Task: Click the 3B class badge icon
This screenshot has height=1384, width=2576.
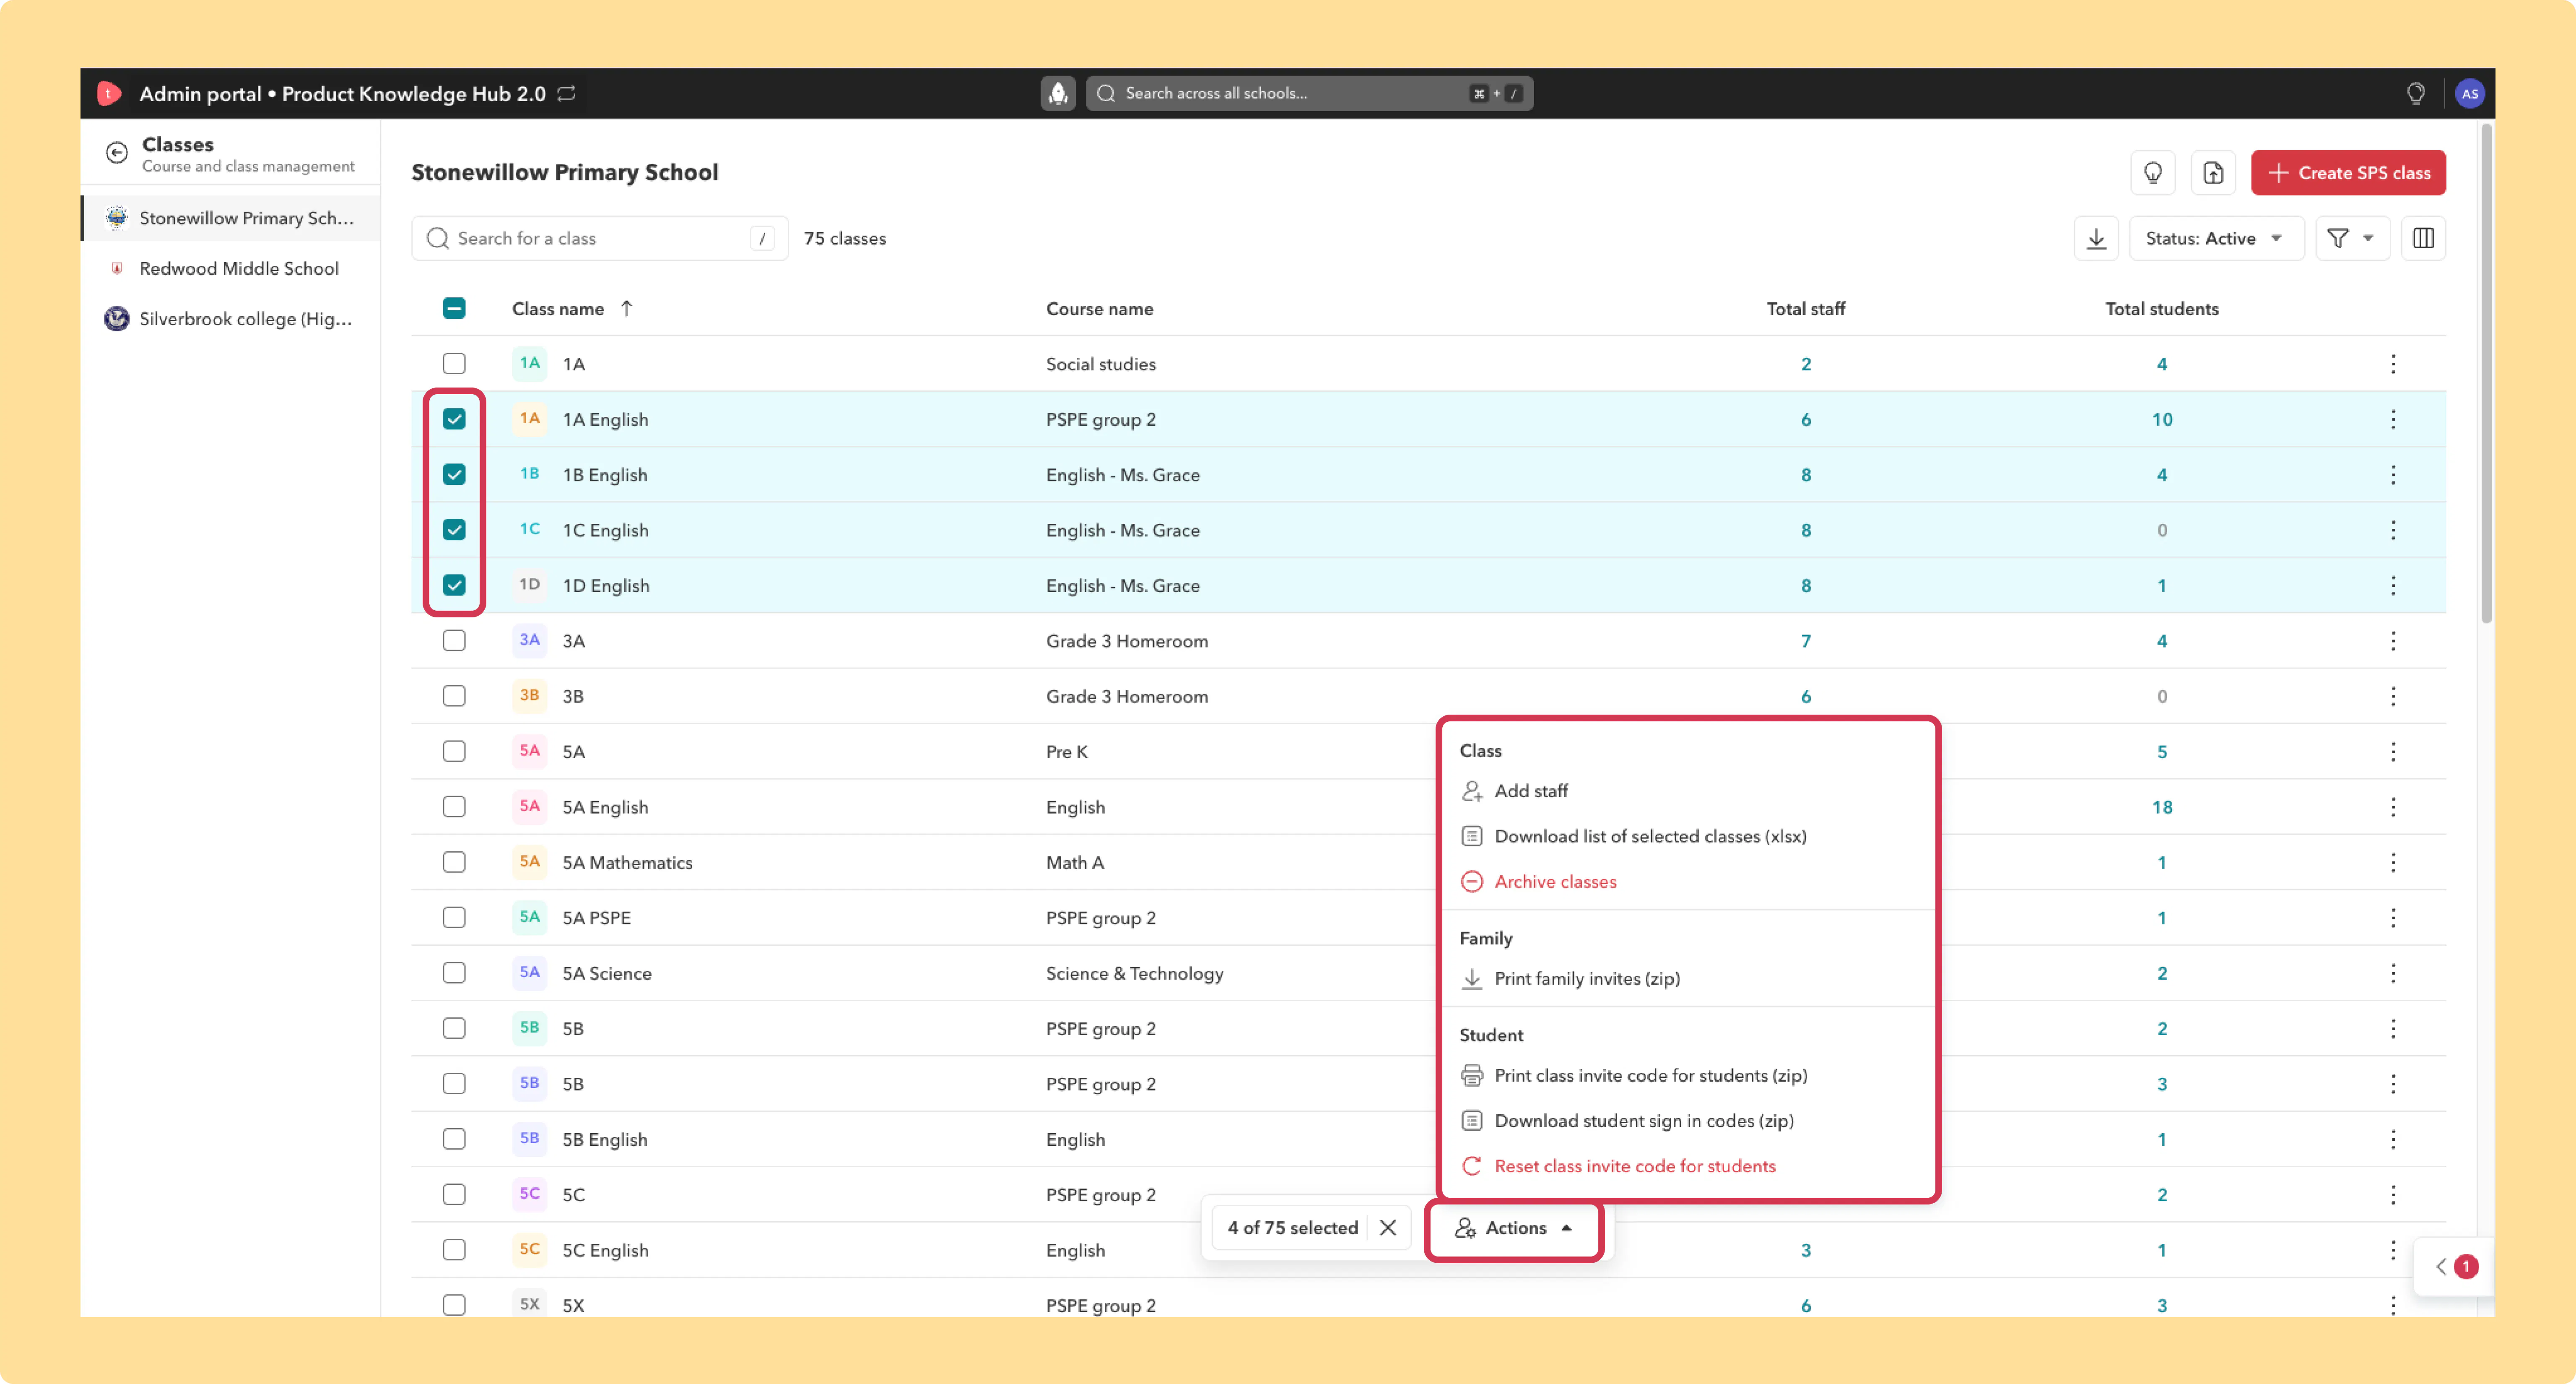Action: [529, 696]
